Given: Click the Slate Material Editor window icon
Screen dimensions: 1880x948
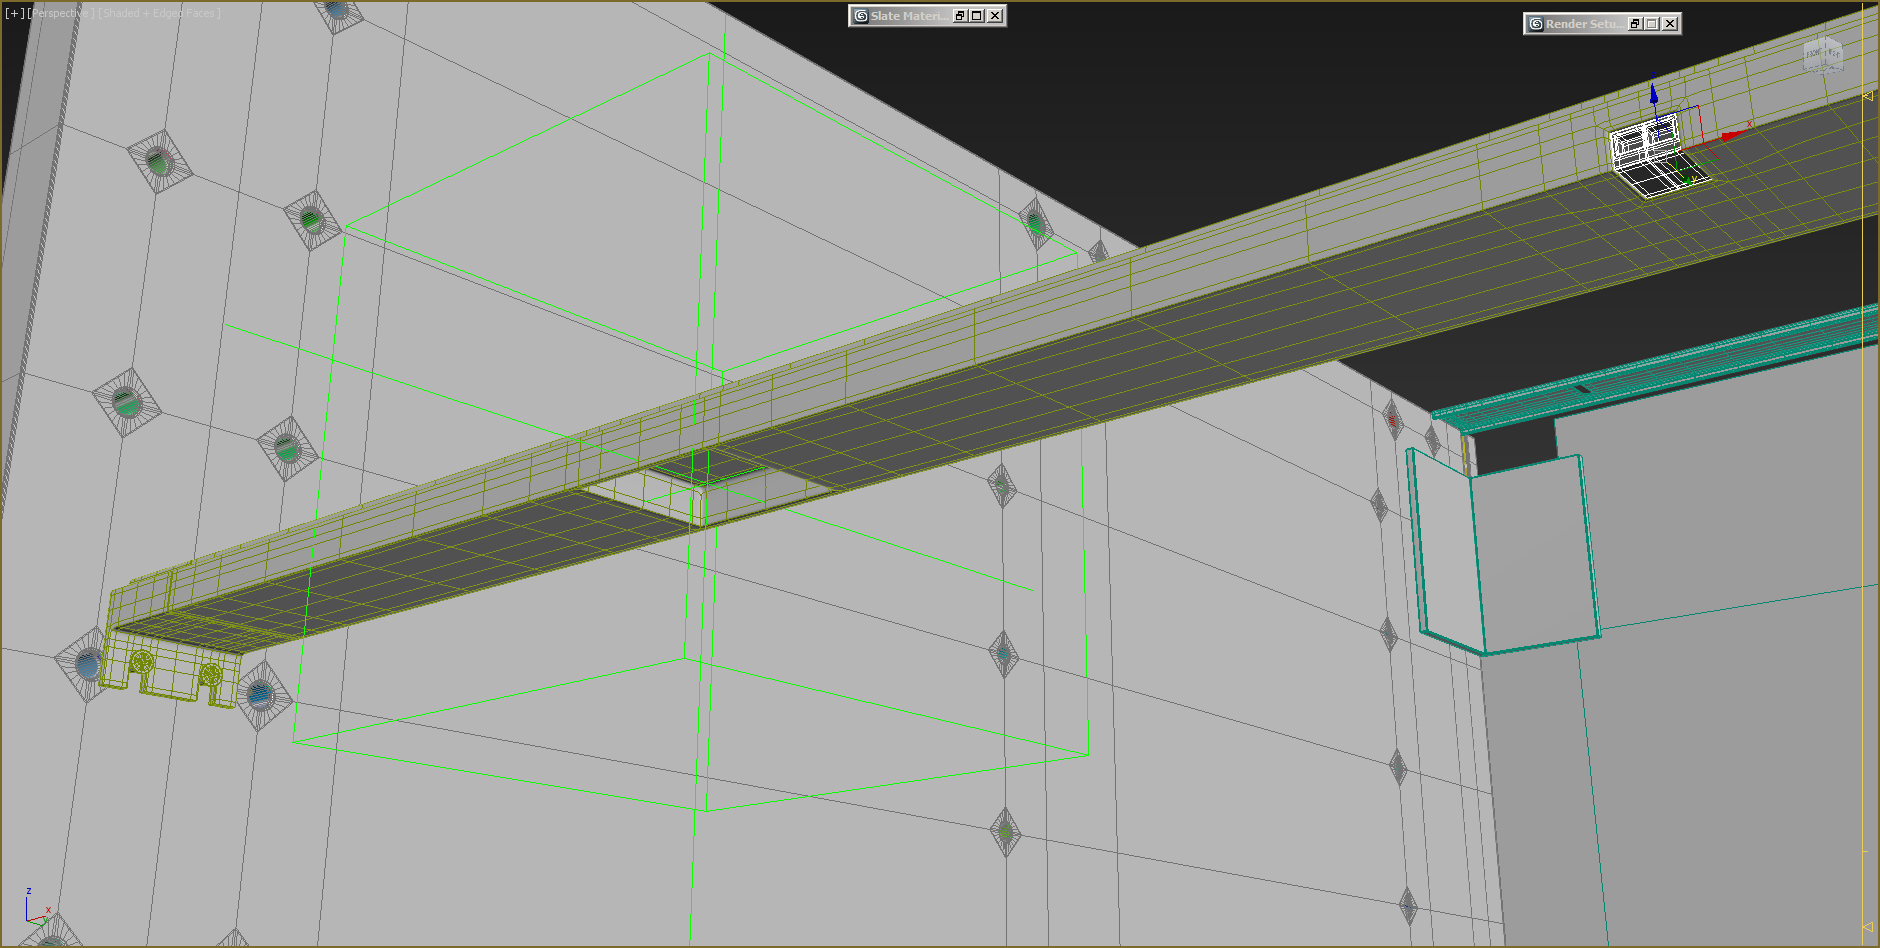Looking at the screenshot, I should (x=861, y=16).
